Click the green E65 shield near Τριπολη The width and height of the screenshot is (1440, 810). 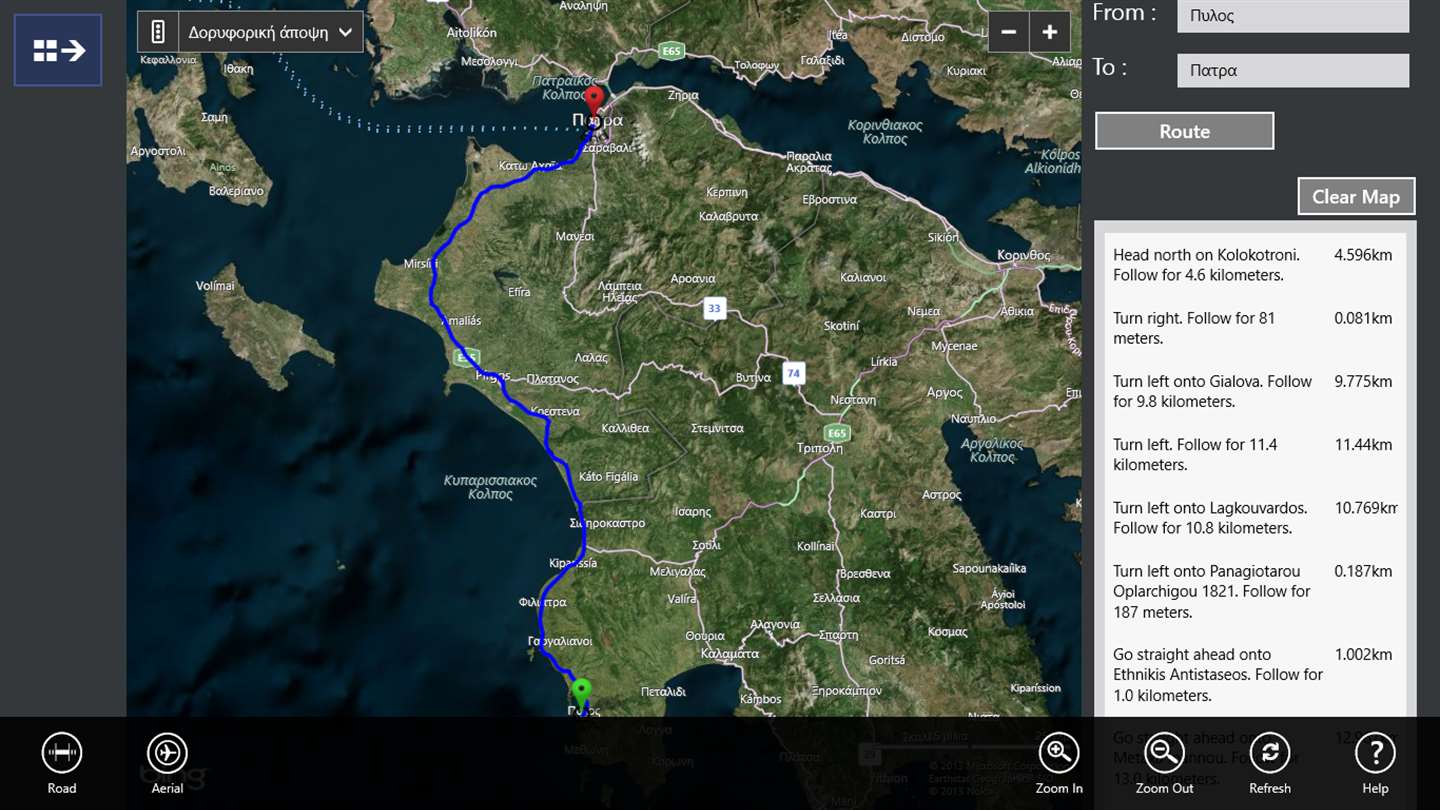[x=837, y=433]
